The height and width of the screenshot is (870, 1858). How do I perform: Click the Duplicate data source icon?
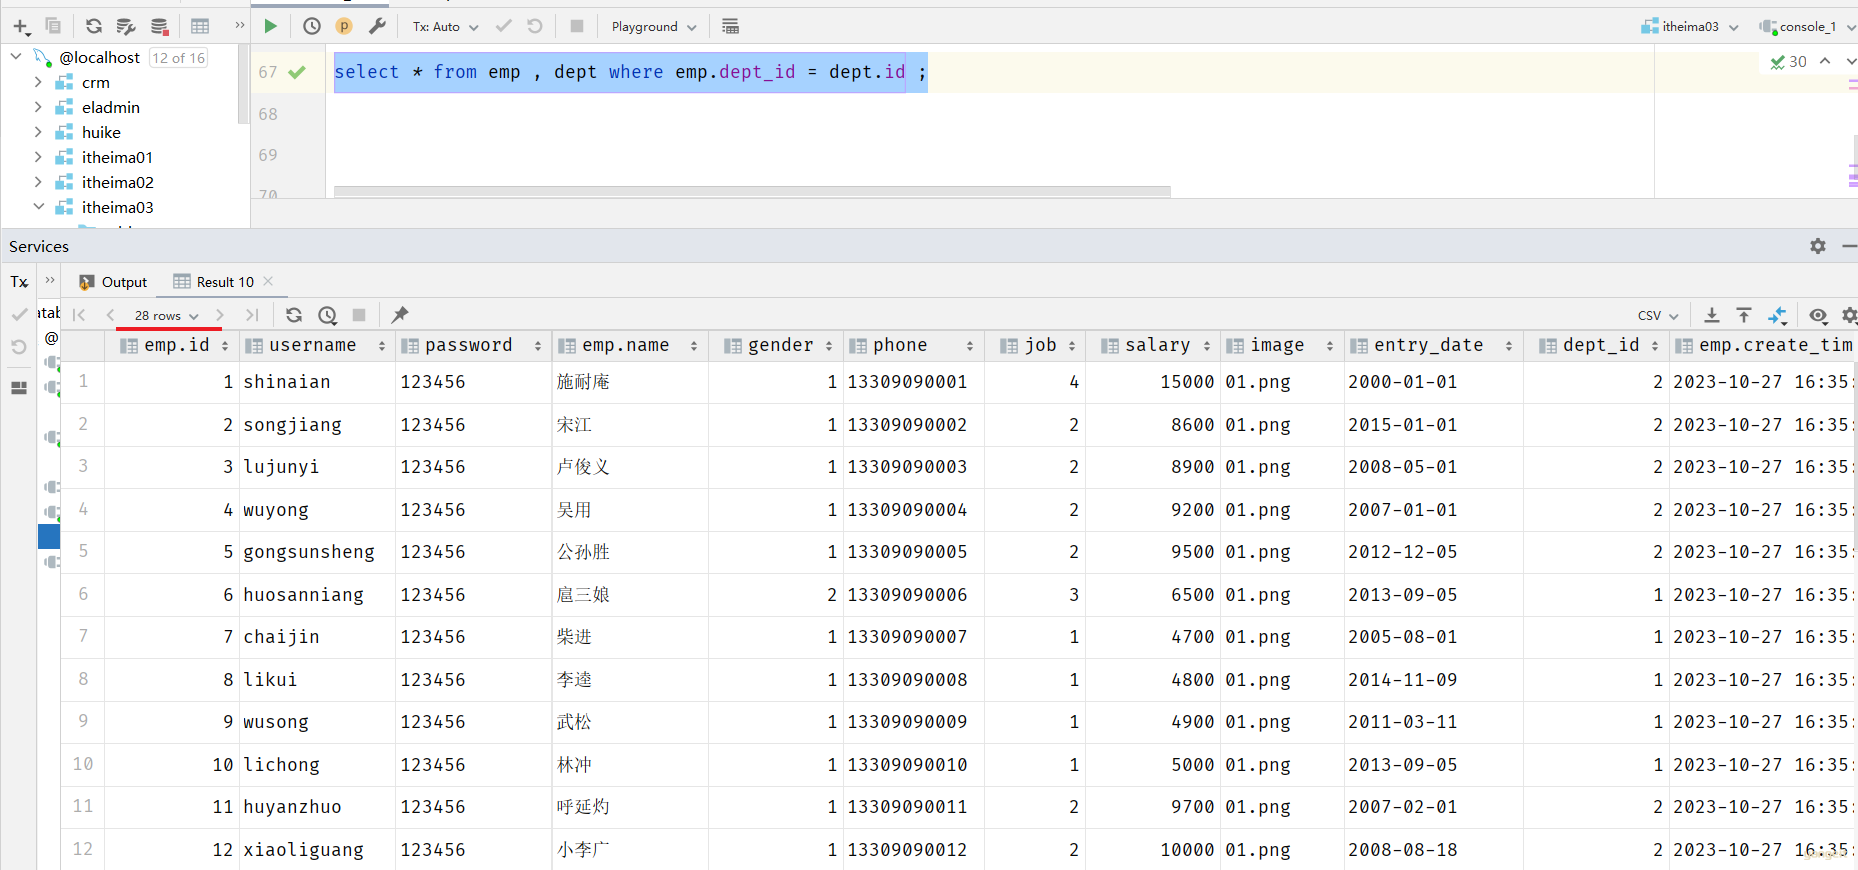tap(53, 26)
